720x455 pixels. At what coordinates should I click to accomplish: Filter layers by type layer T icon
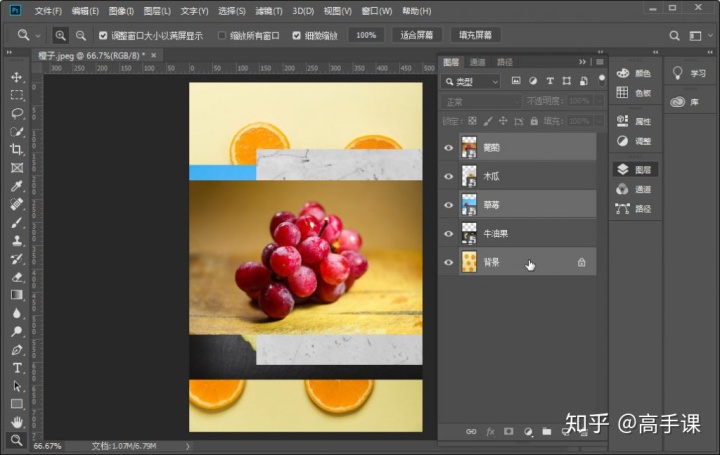550,81
